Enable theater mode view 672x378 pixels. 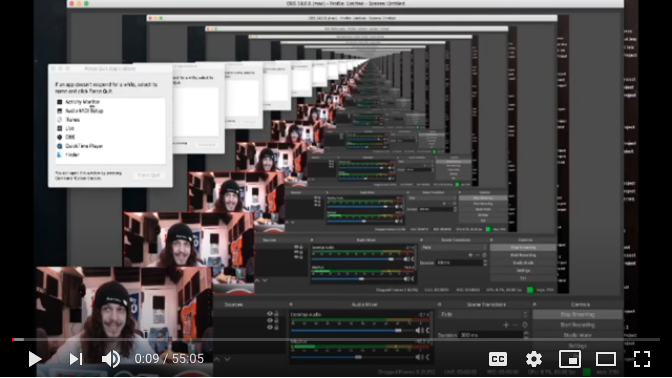606,359
